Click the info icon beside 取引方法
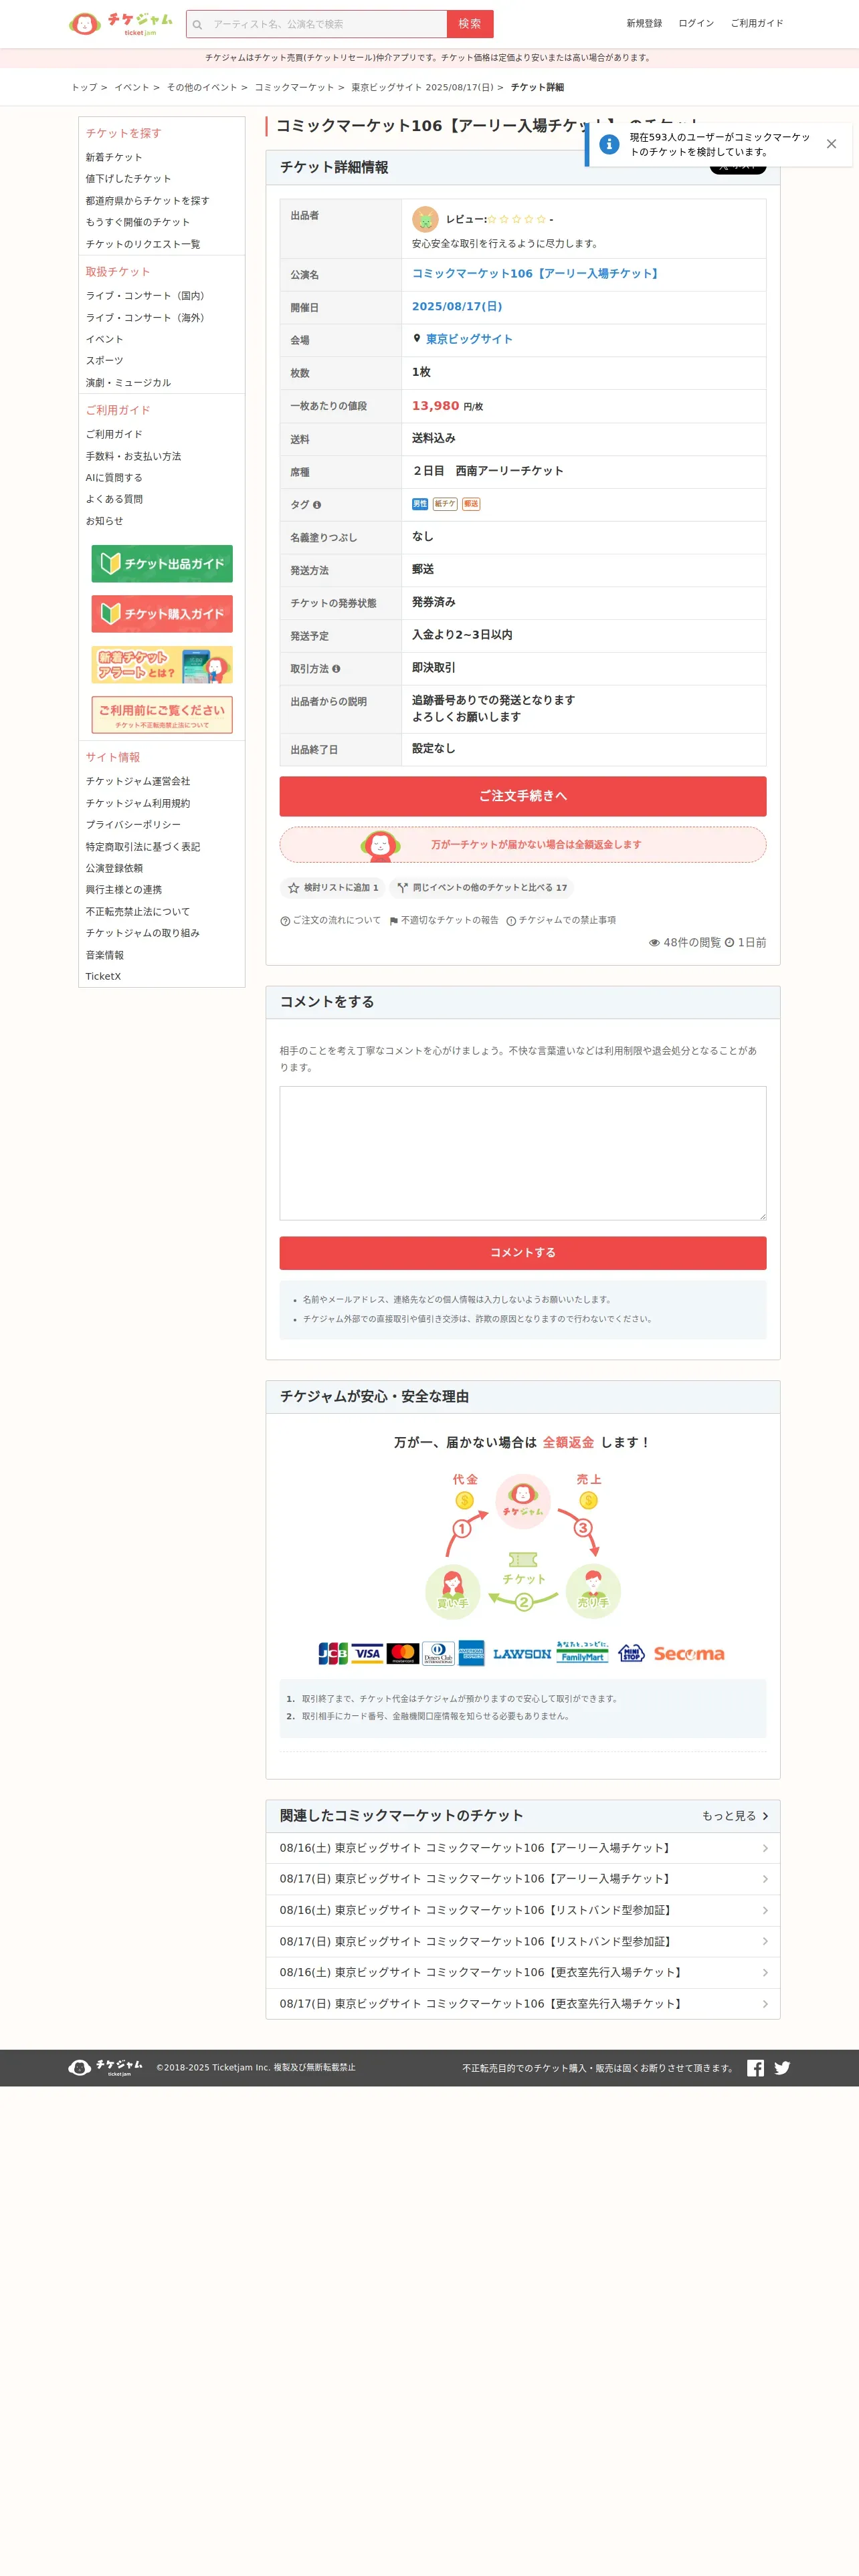The image size is (859, 2576). [x=336, y=669]
